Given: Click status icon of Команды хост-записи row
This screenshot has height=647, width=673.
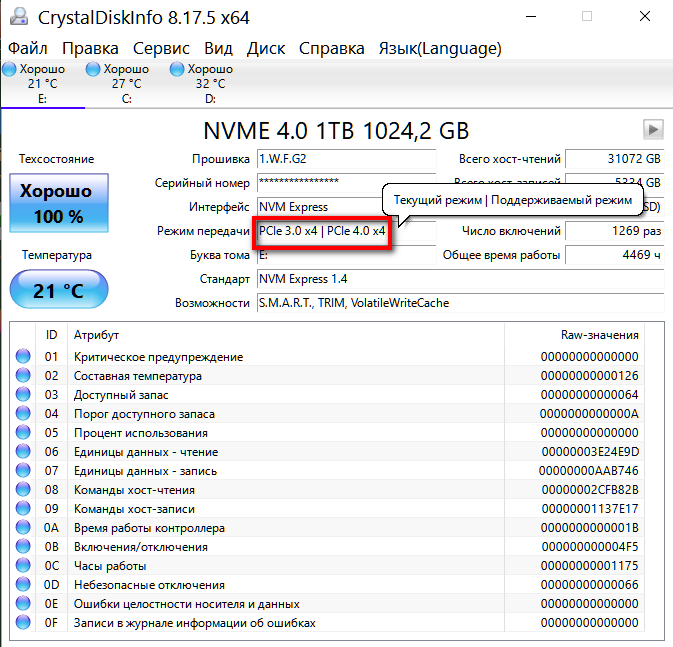Looking at the screenshot, I should pos(23,508).
